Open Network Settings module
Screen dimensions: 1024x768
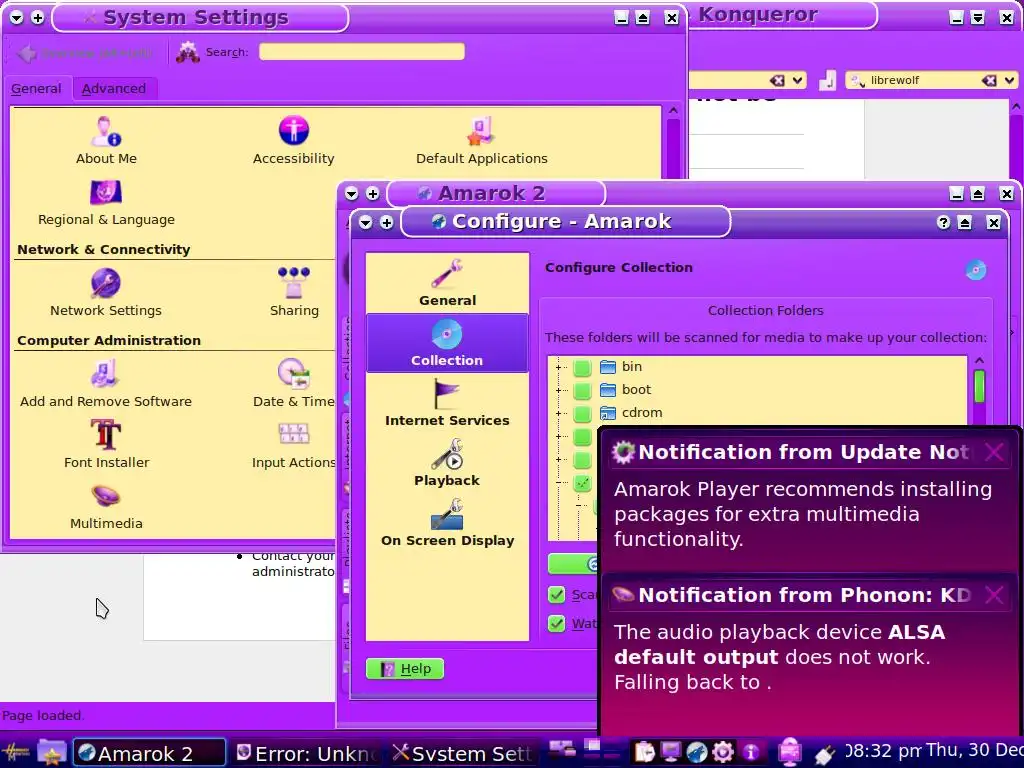coord(106,293)
